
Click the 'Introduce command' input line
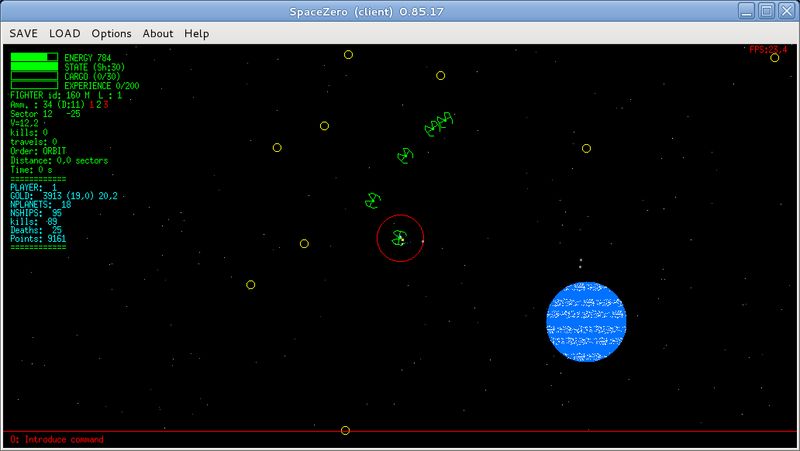click(57, 439)
